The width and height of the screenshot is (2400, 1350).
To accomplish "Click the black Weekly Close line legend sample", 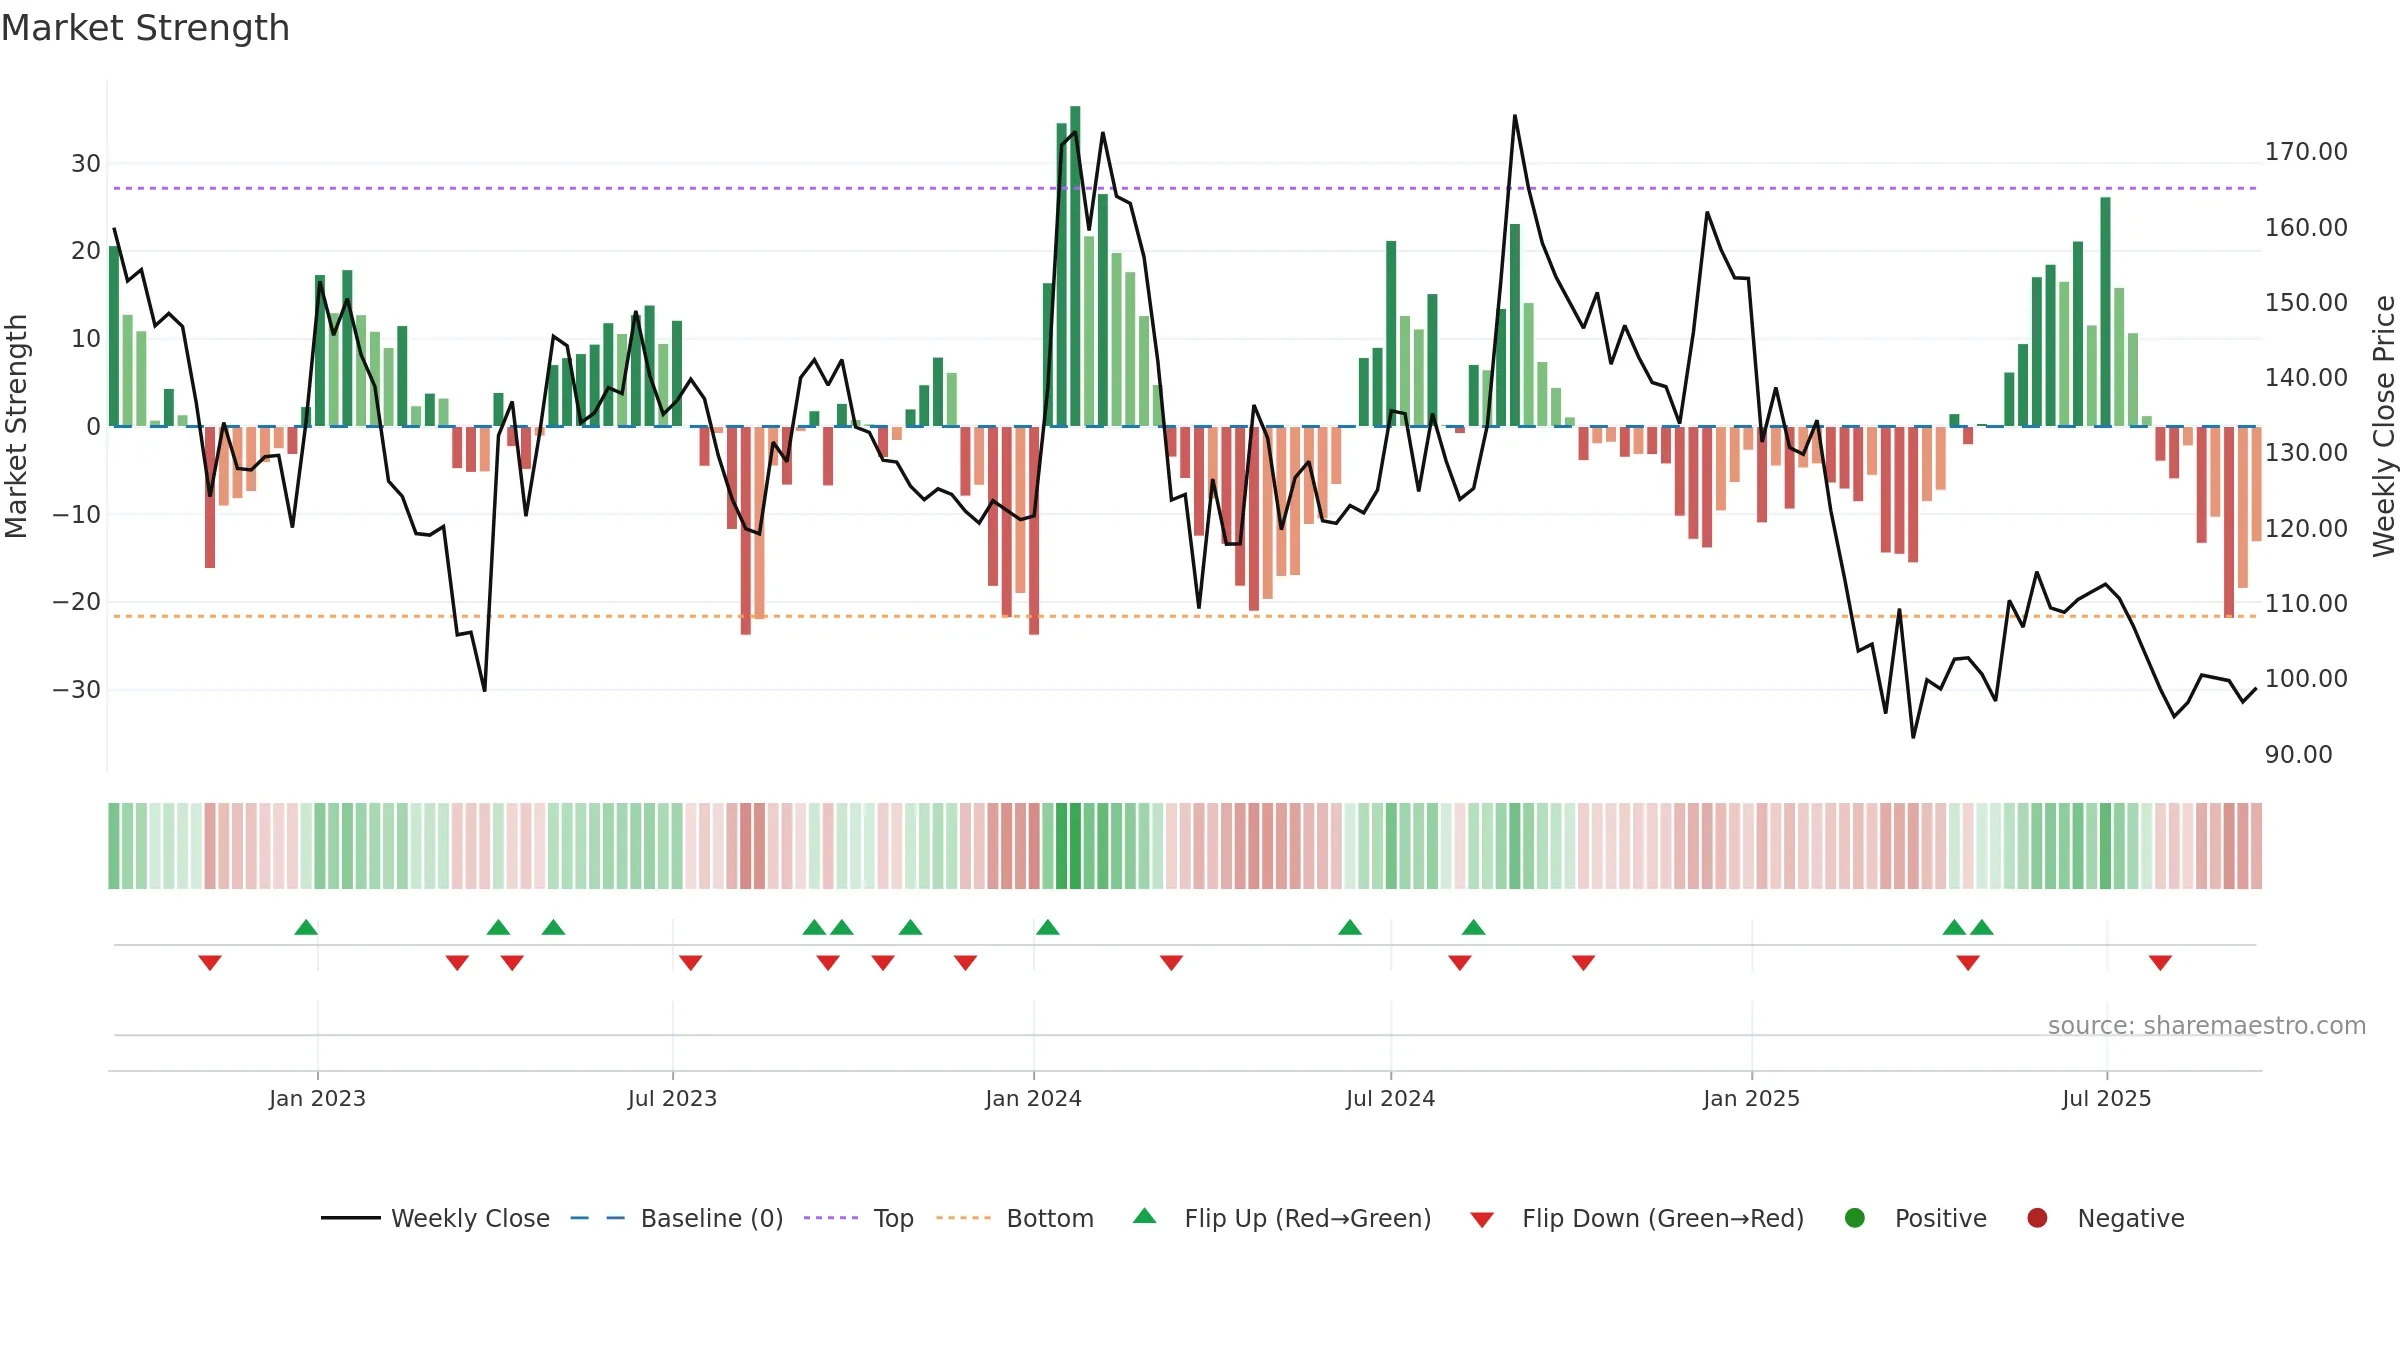I will pos(351,1218).
